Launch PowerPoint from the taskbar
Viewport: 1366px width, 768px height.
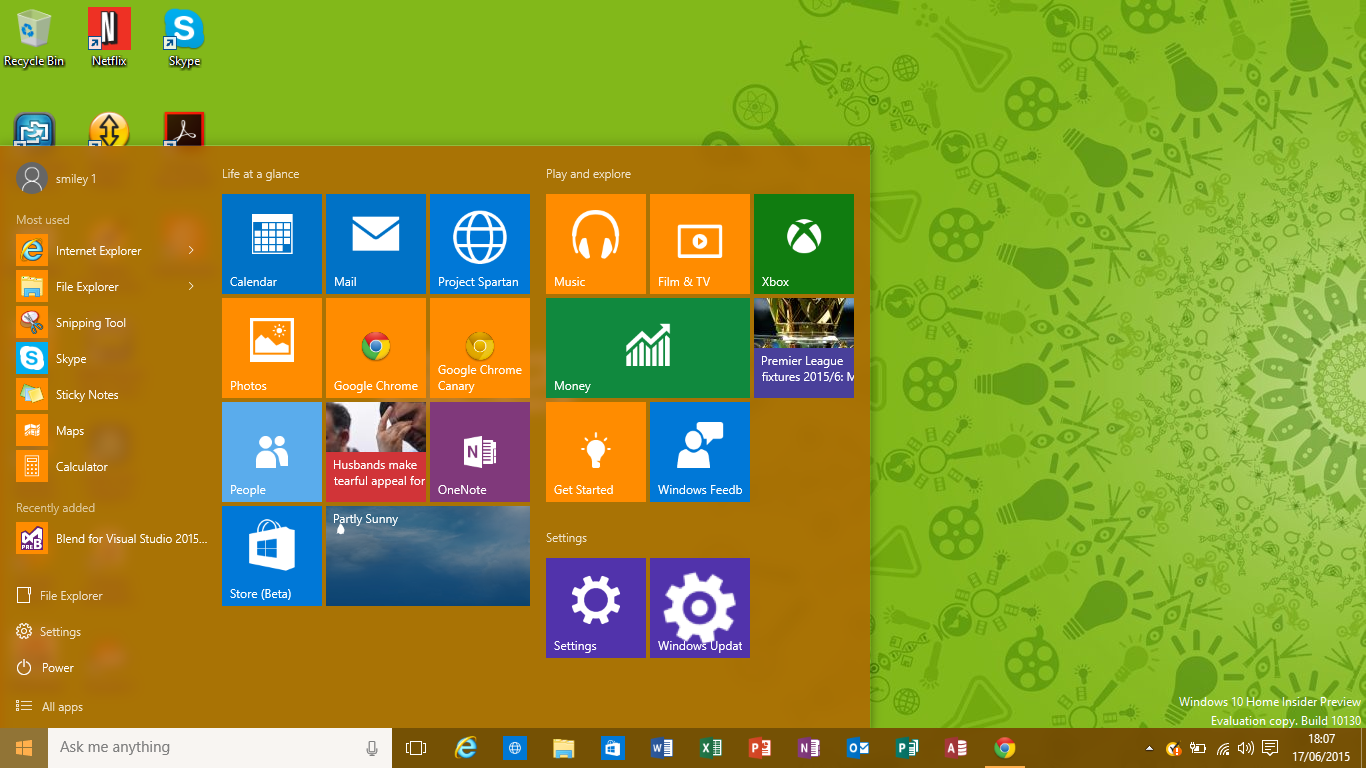(x=760, y=748)
